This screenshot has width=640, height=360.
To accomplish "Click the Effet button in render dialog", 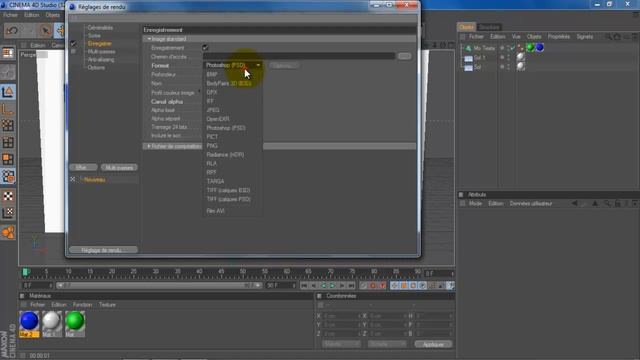I will pyautogui.click(x=83, y=167).
